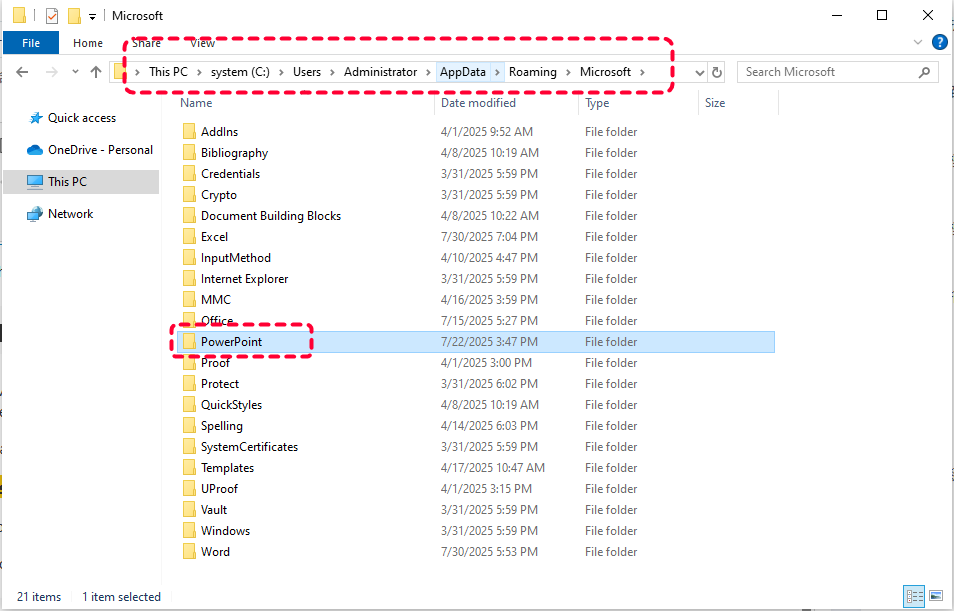Image resolution: width=954 pixels, height=611 pixels.
Task: Go back with the left arrow
Action: pos(23,72)
